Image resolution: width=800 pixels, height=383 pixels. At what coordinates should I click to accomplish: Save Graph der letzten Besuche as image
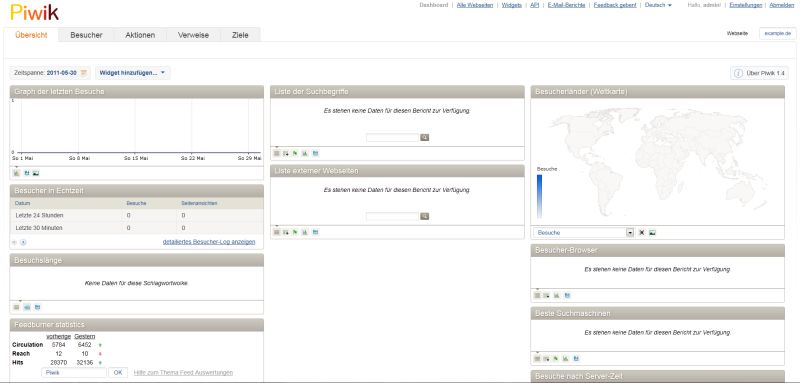(36, 173)
